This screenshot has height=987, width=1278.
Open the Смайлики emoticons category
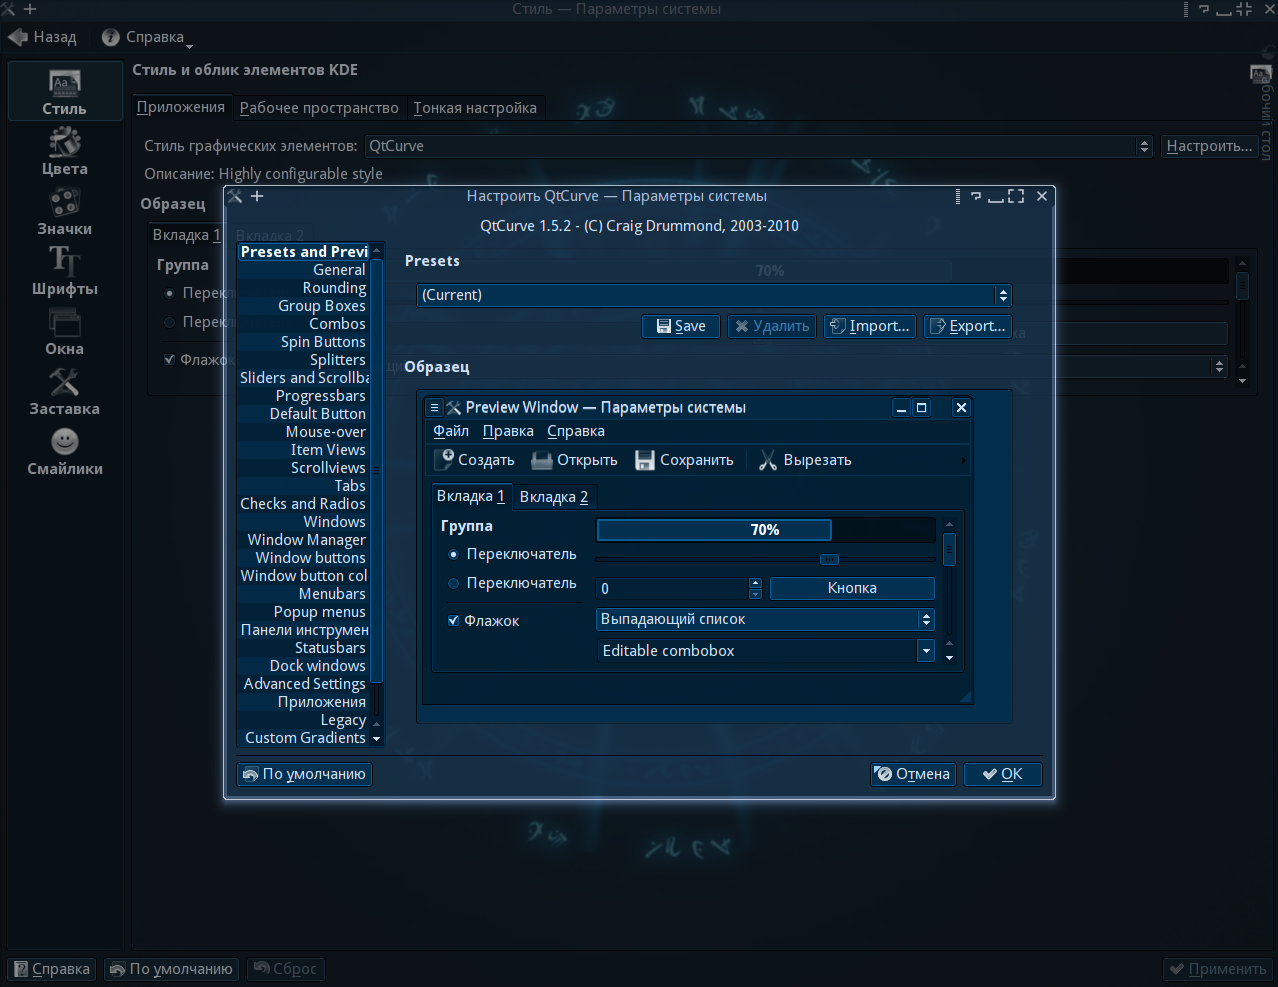pos(64,451)
